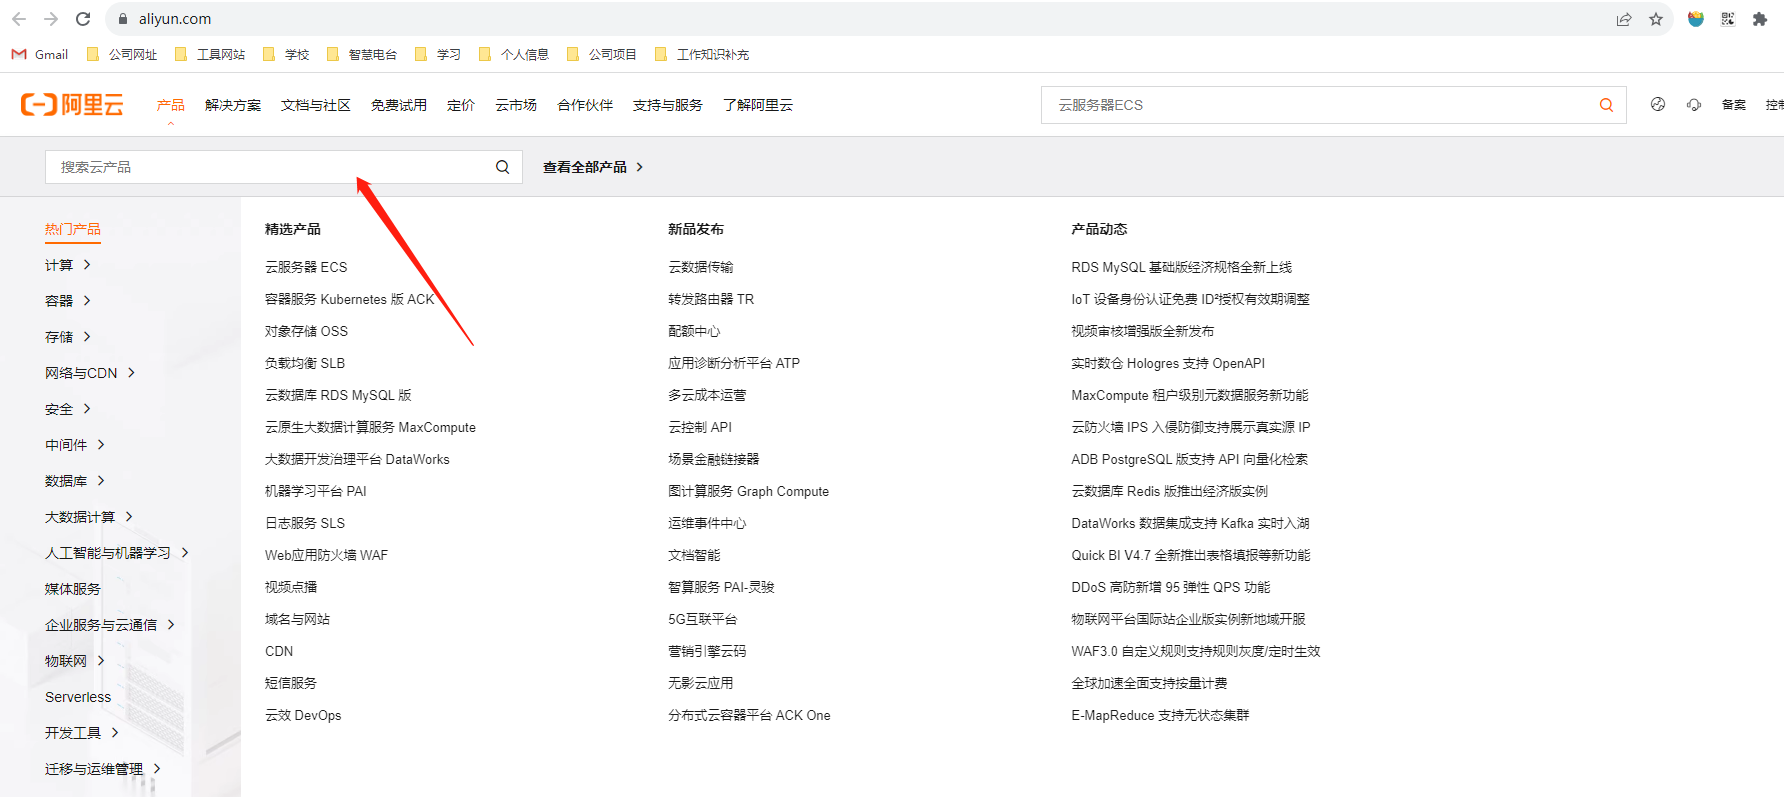Screen dimensions: 1784x797
Task: Open 备案 link in header
Action: [x=1734, y=105]
